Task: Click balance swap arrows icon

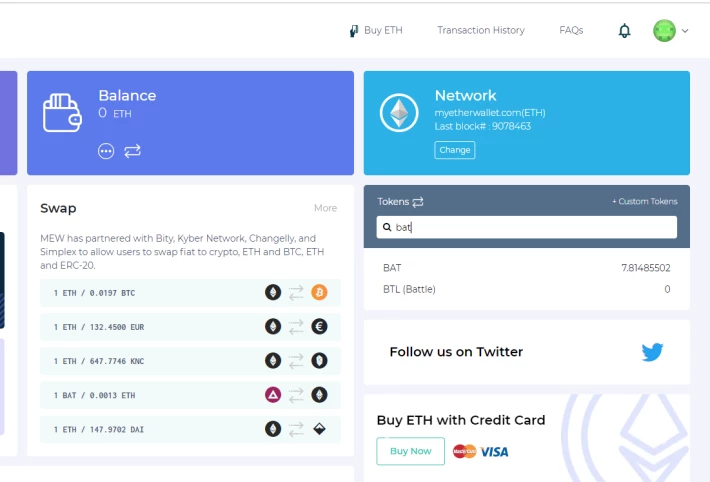Action: [132, 151]
